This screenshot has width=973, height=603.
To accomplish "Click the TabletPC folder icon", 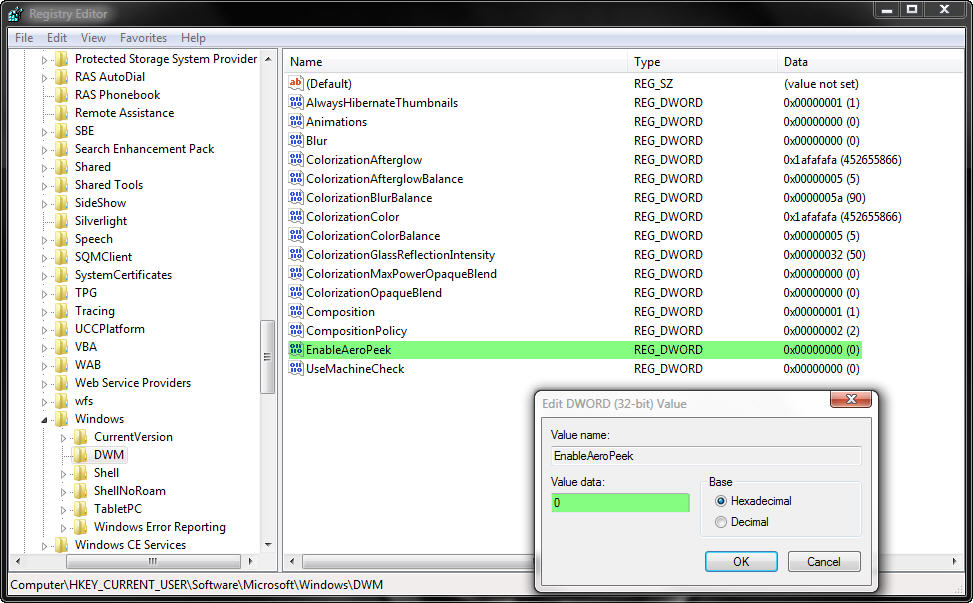I will pyautogui.click(x=80, y=509).
